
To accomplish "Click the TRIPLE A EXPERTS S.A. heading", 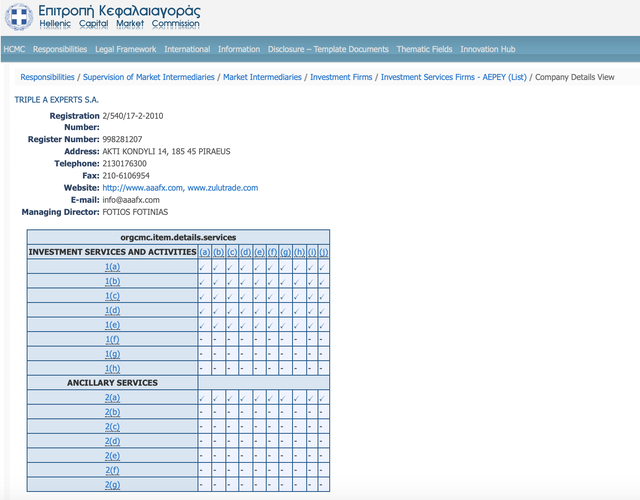I will pyautogui.click(x=57, y=100).
